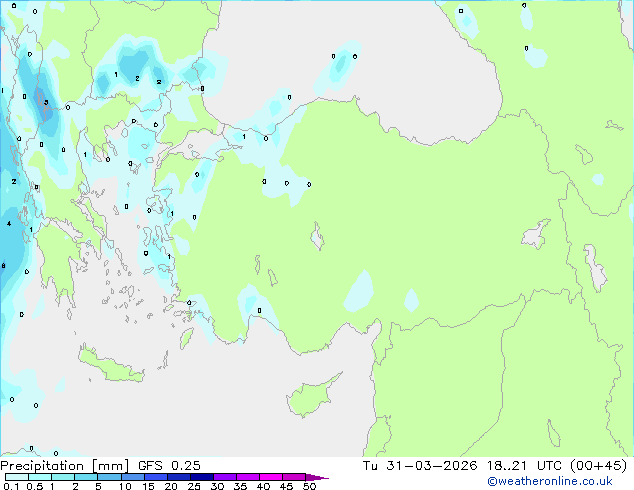Click the 1 mm legend swatch

point(63,477)
